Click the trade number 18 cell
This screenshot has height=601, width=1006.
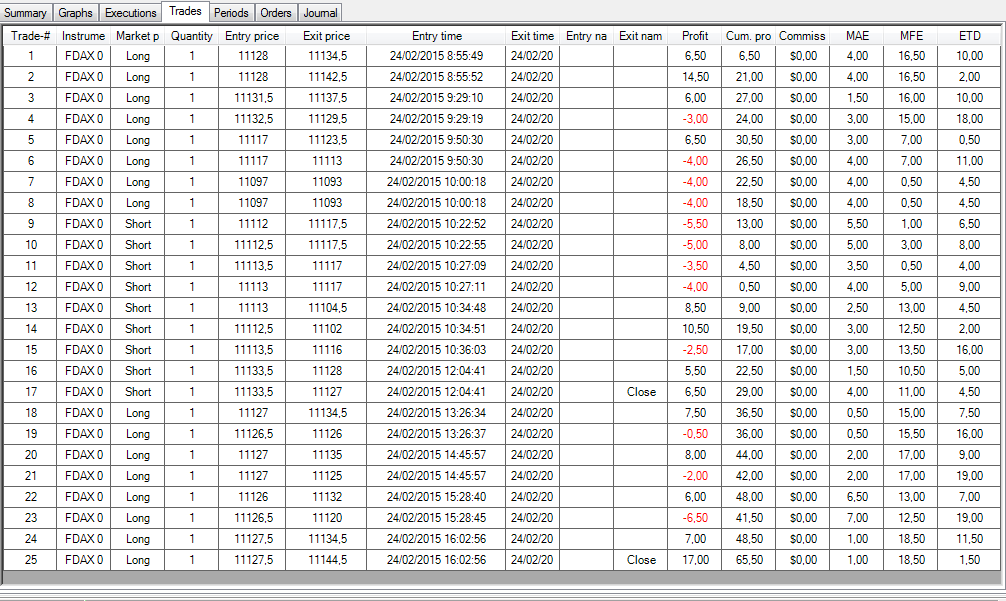(x=30, y=413)
